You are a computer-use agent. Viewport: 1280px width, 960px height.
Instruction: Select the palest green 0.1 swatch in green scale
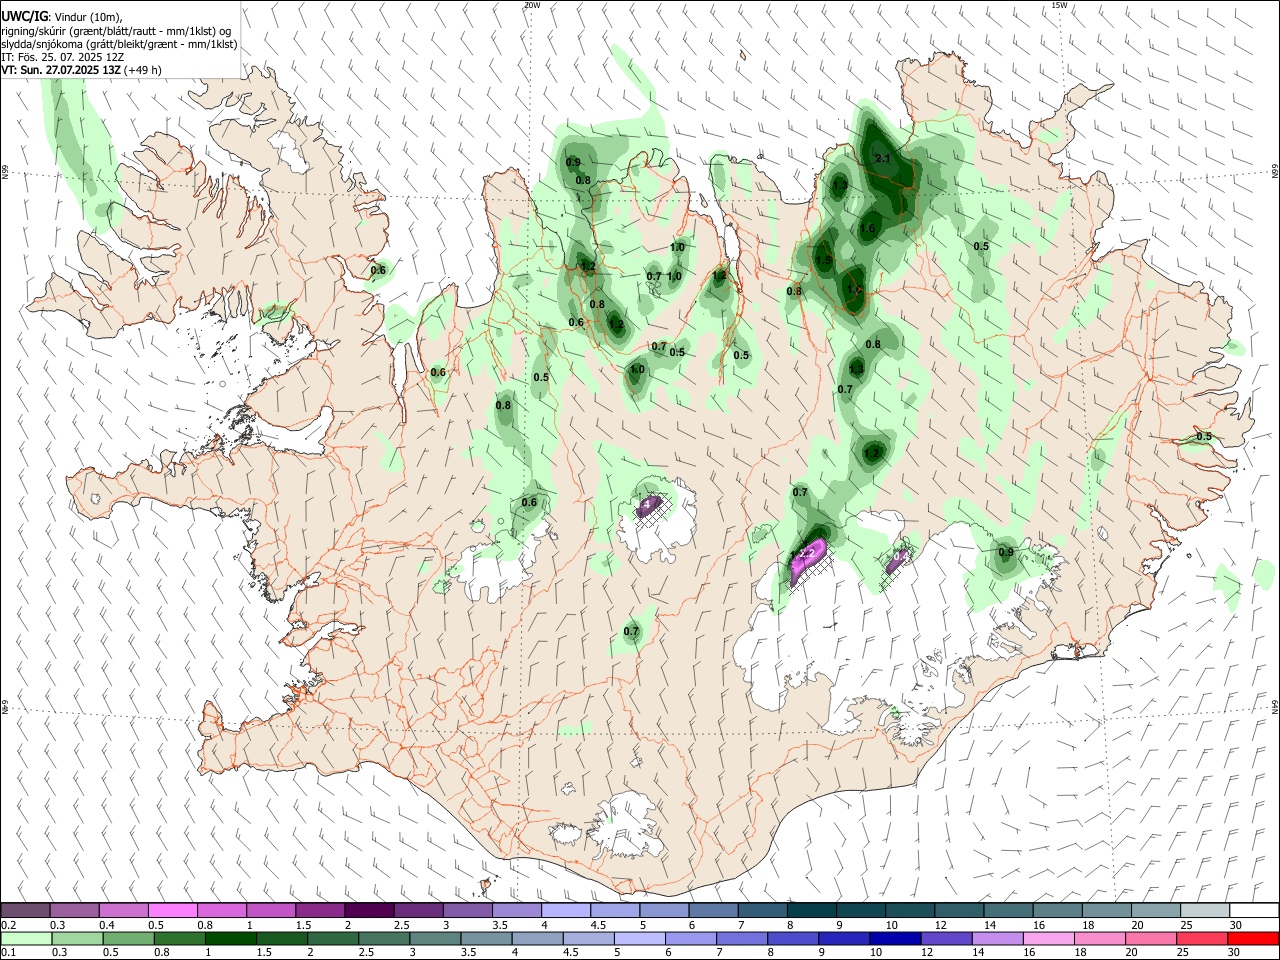pos(26,938)
